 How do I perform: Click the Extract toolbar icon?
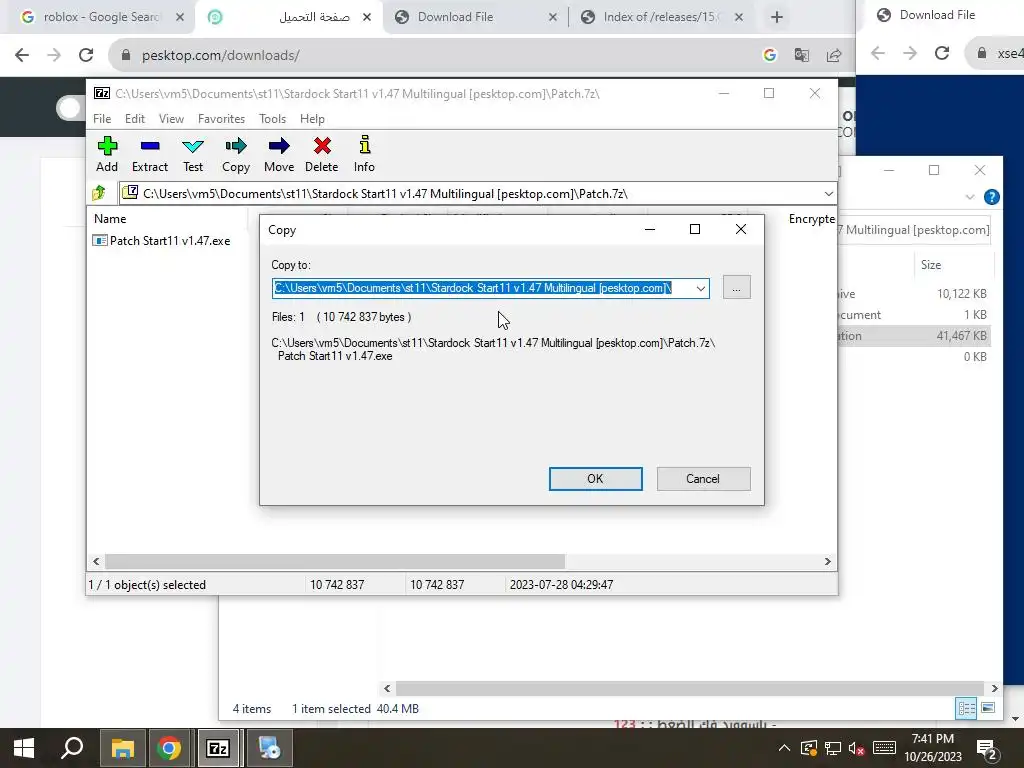[150, 154]
